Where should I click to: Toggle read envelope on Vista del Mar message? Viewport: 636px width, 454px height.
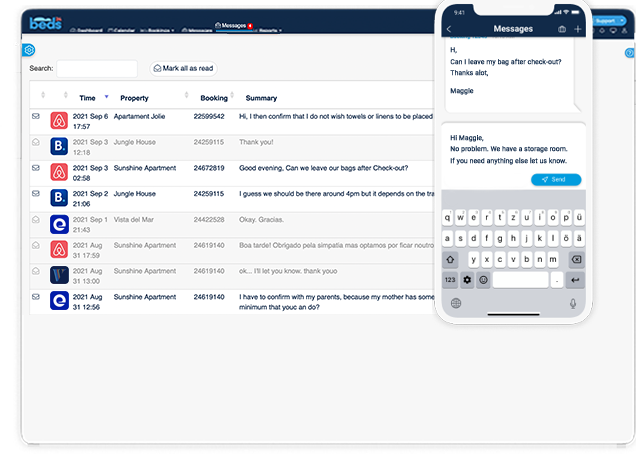(36, 219)
